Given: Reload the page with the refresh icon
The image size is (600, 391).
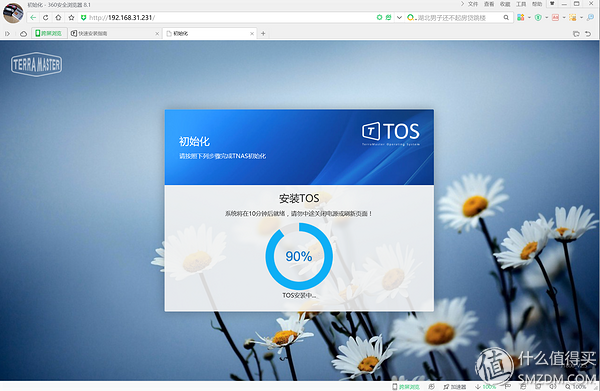Looking at the screenshot, I should pyautogui.click(x=46, y=18).
